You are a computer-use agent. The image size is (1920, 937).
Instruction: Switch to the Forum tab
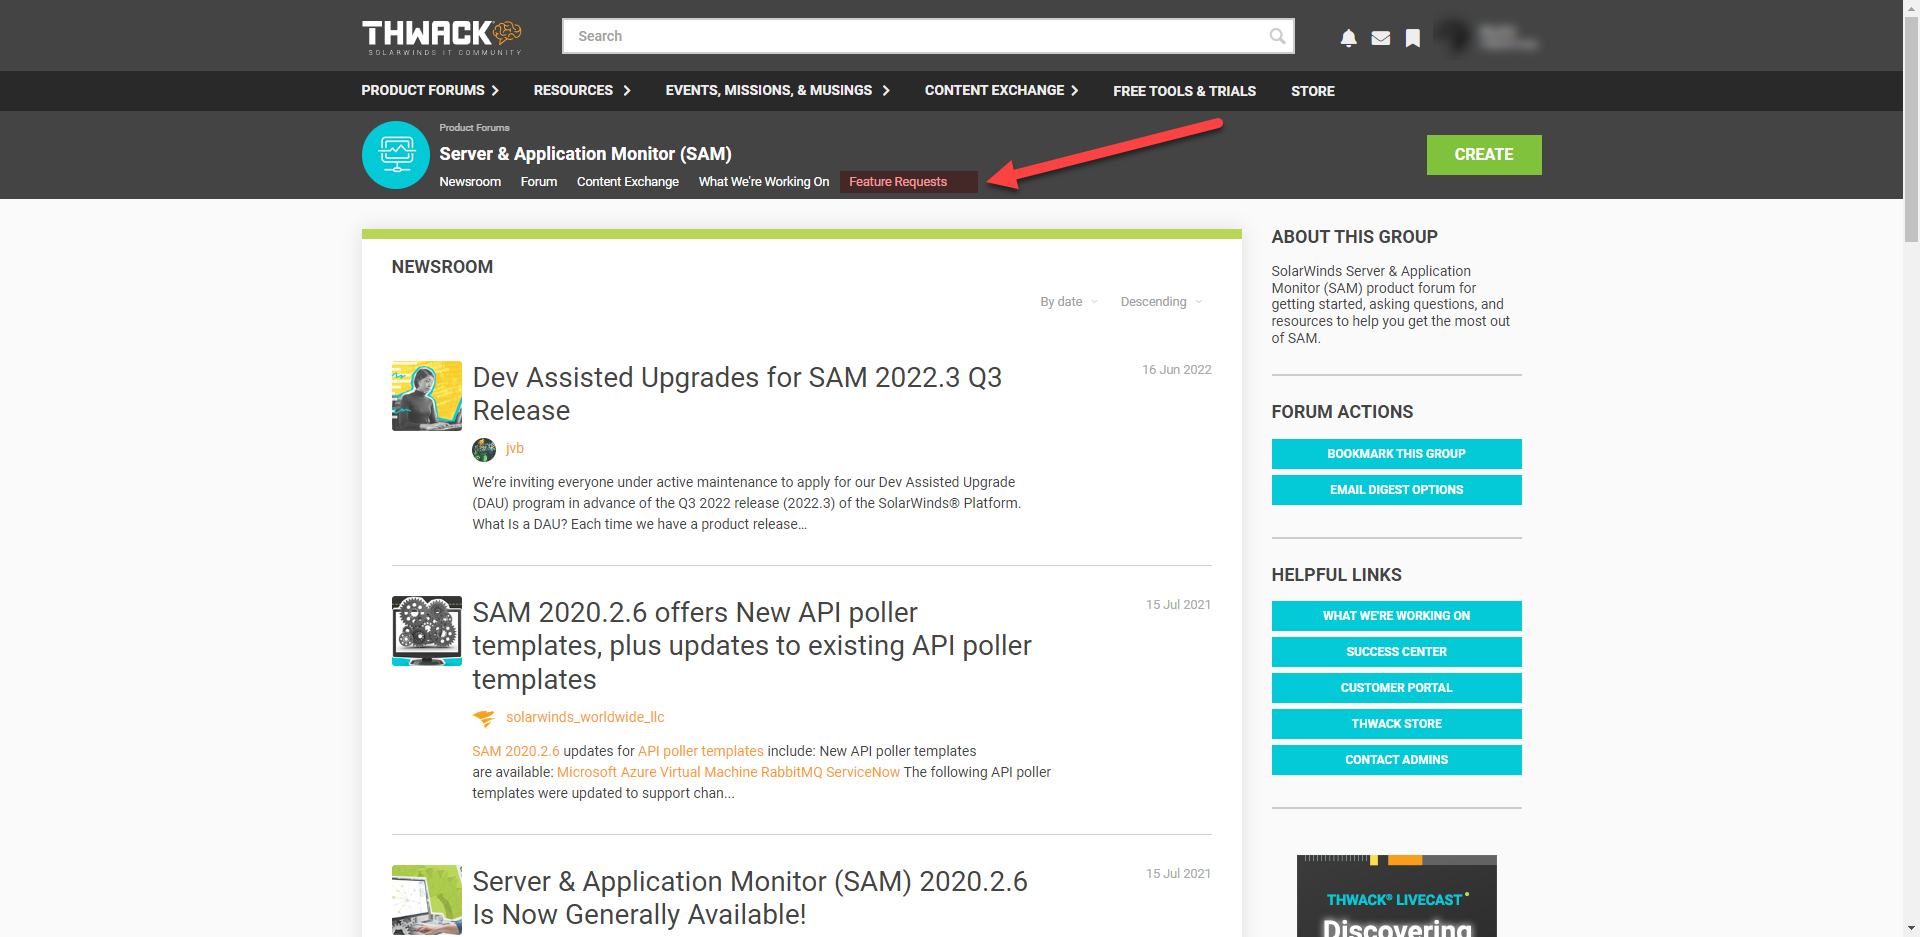coord(539,182)
